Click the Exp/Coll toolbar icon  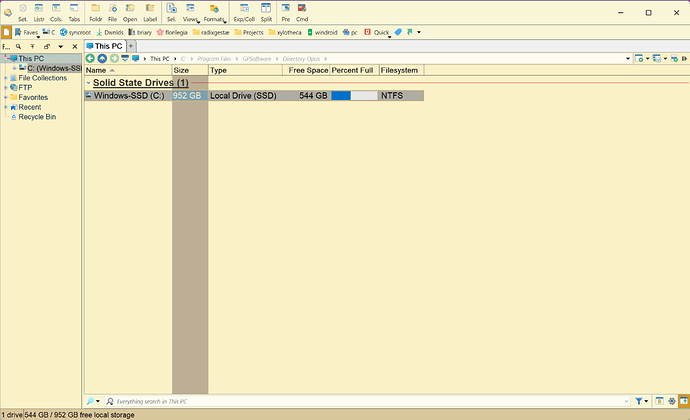[x=244, y=12]
